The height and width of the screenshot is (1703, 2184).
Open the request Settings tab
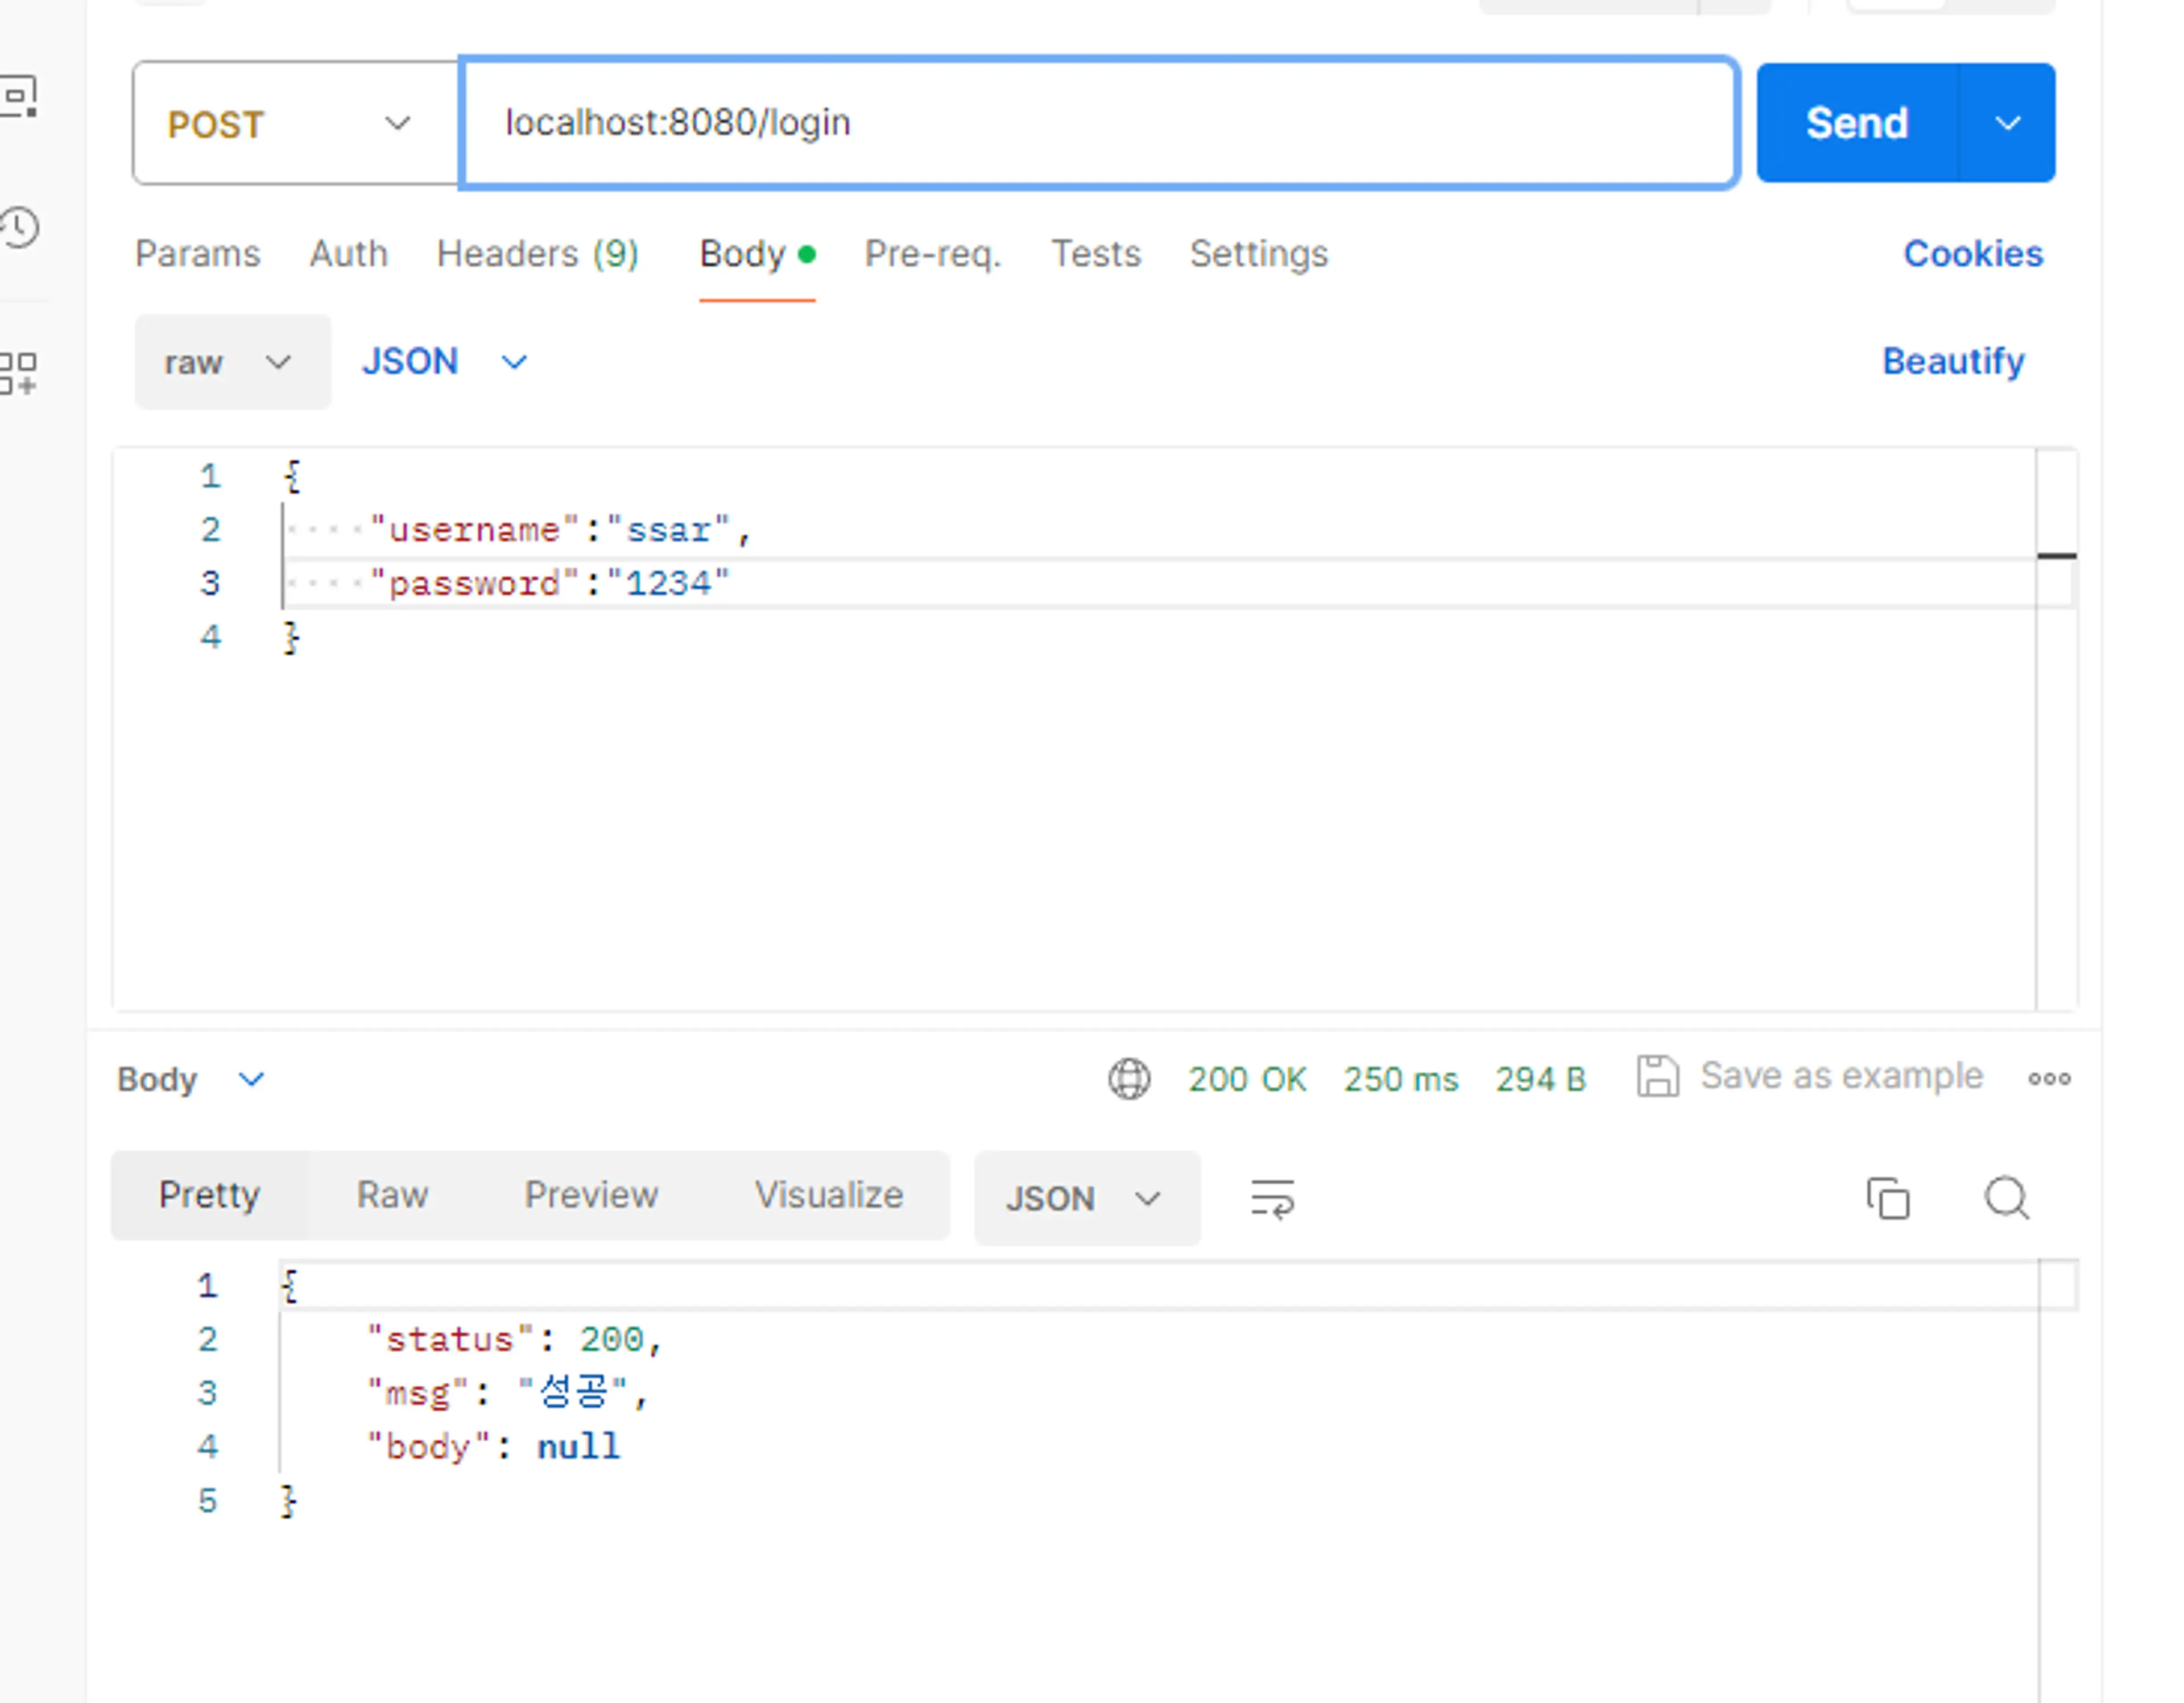(1259, 254)
